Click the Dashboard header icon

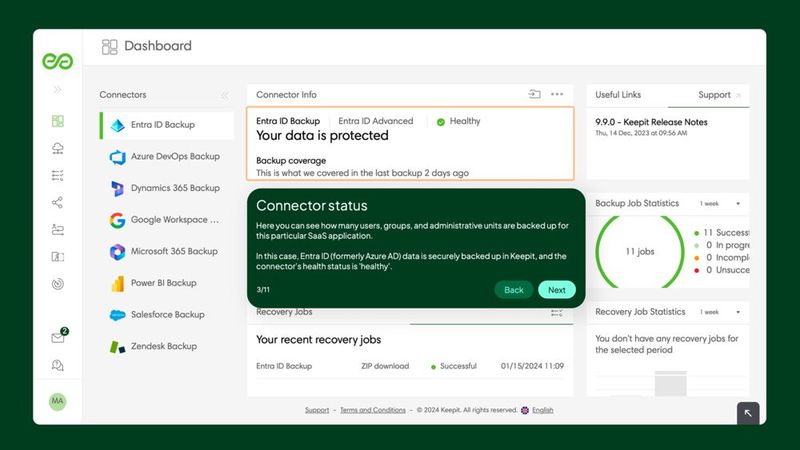point(109,46)
